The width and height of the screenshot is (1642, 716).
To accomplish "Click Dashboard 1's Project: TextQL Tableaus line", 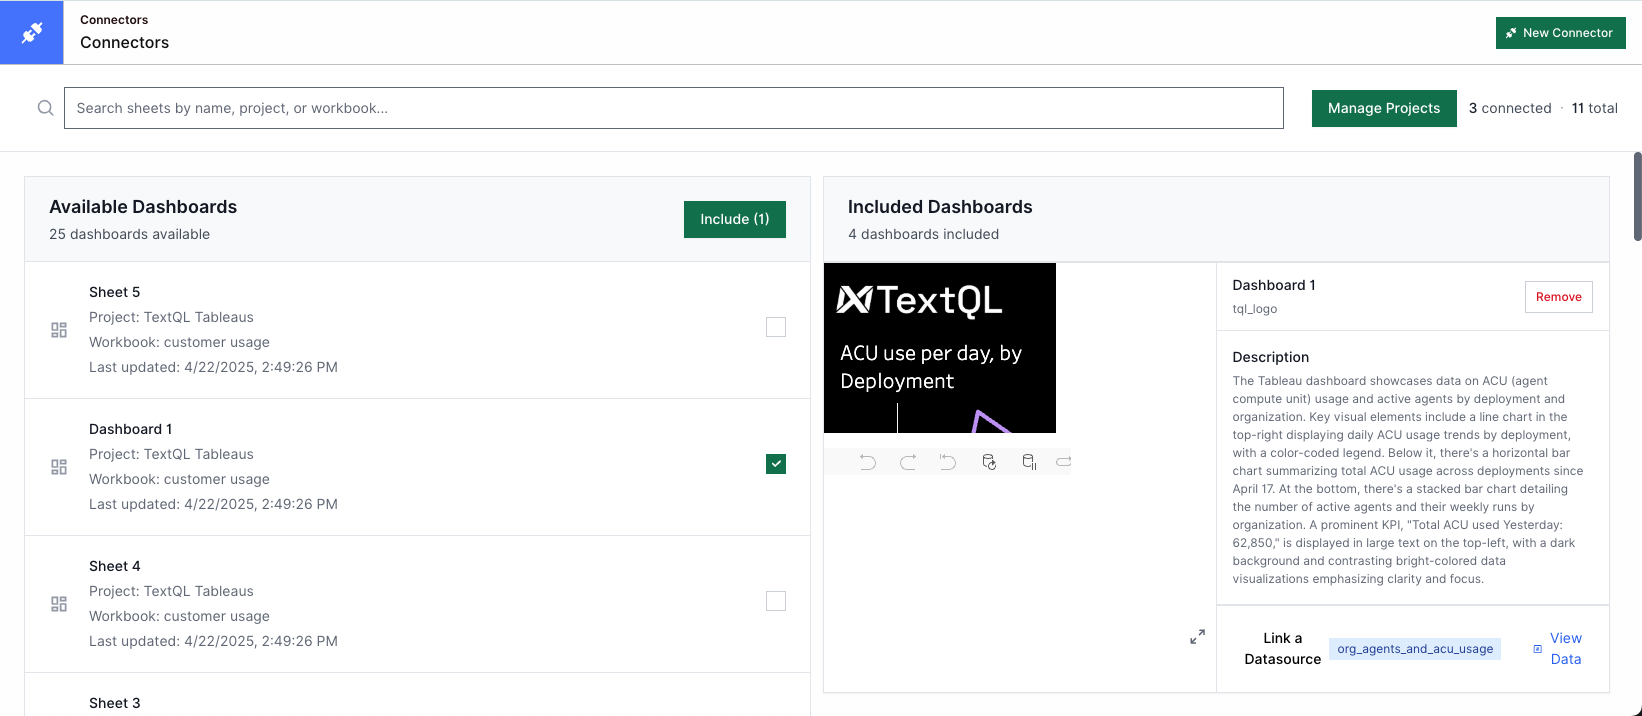I will click(x=171, y=454).
